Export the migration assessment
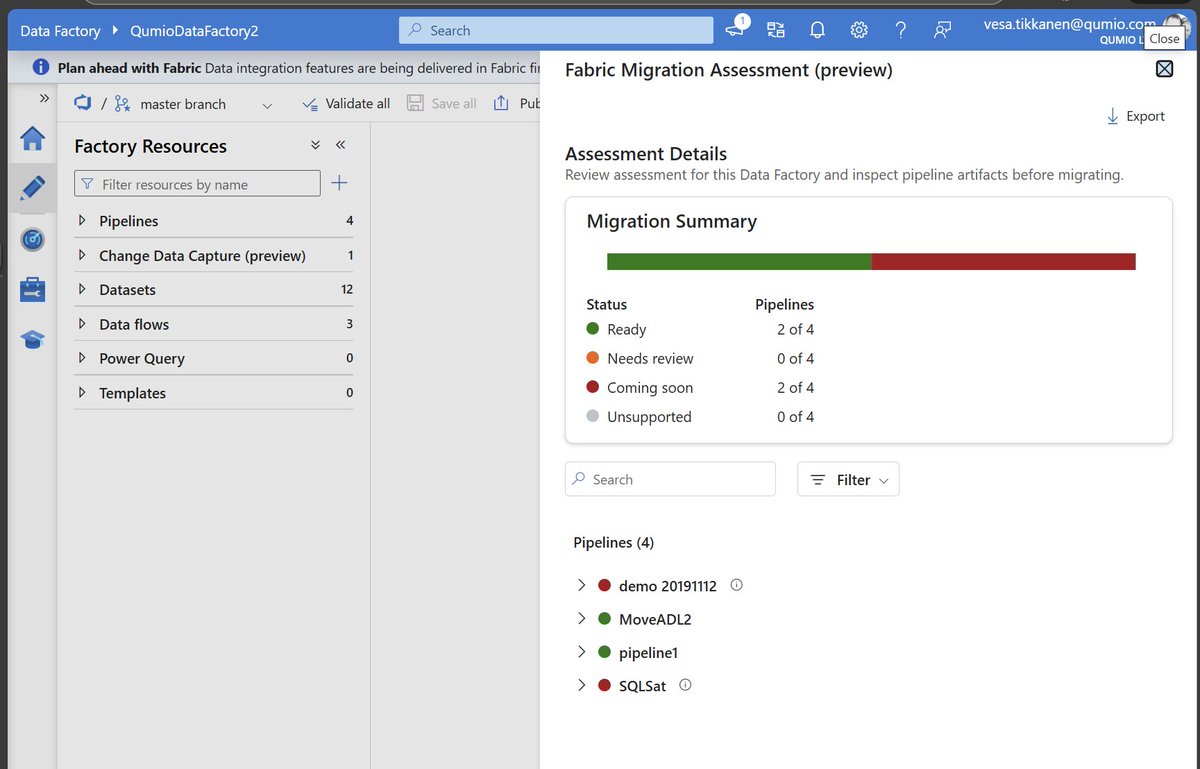 [1135, 116]
